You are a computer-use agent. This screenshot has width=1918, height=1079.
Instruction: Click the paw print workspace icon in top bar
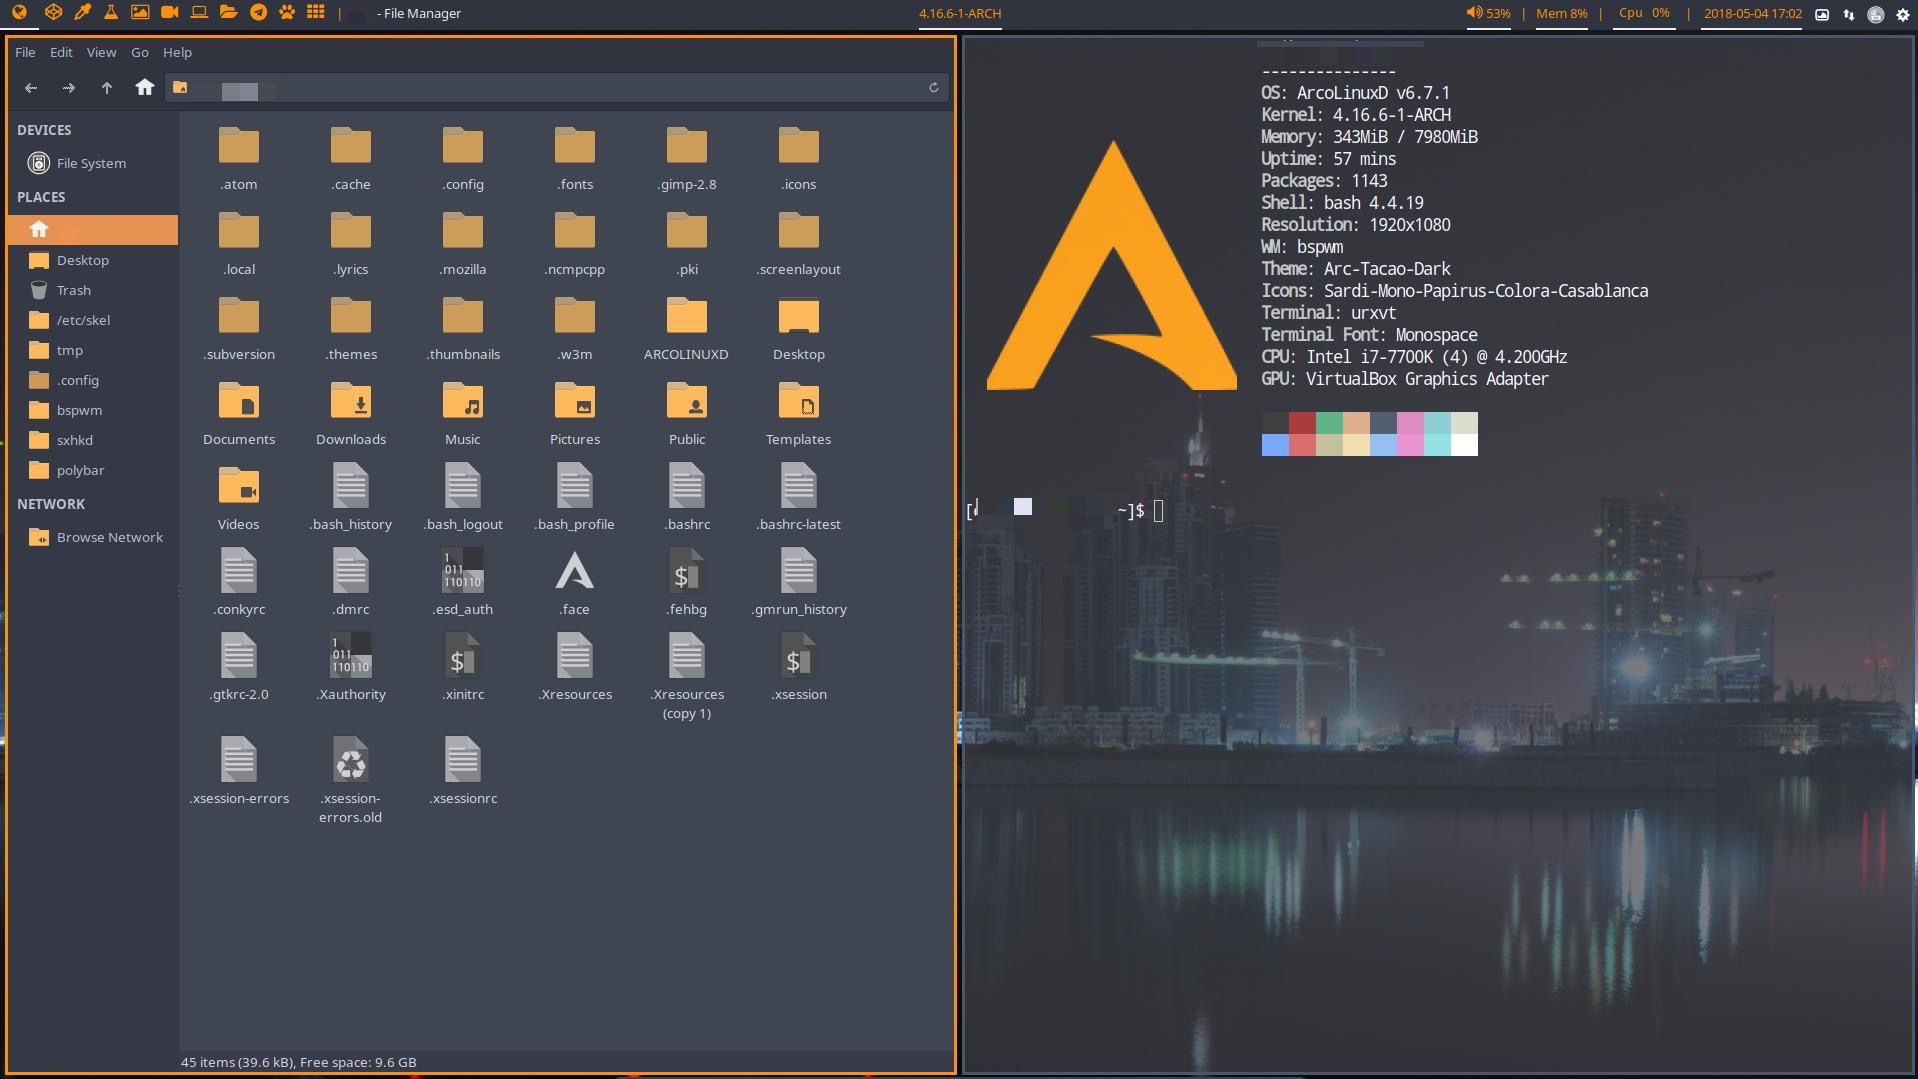(x=287, y=13)
